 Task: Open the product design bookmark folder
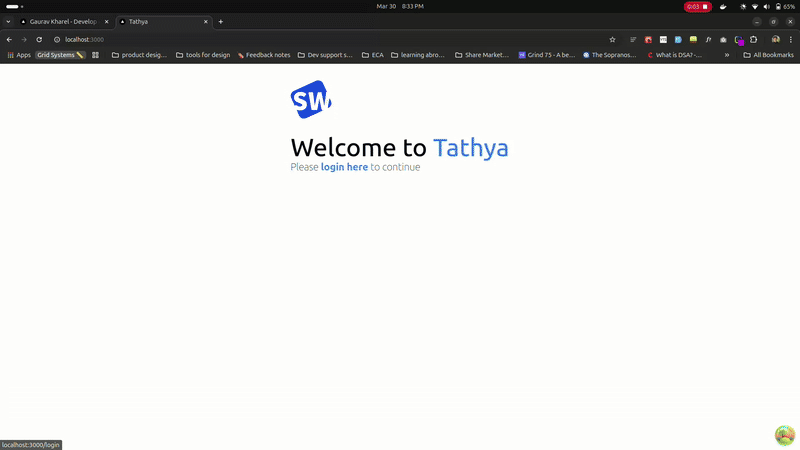point(139,55)
